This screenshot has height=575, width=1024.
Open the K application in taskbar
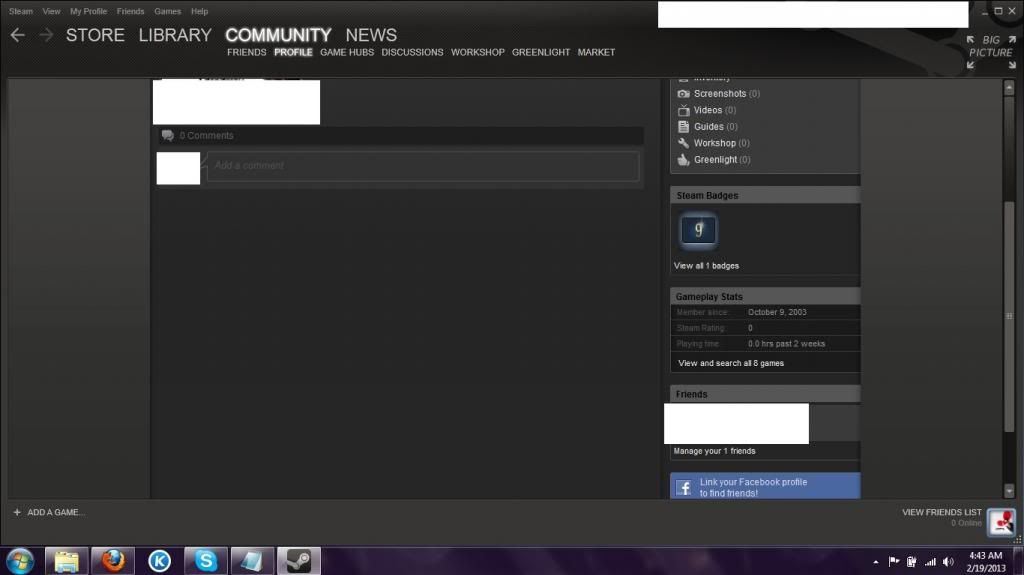159,561
